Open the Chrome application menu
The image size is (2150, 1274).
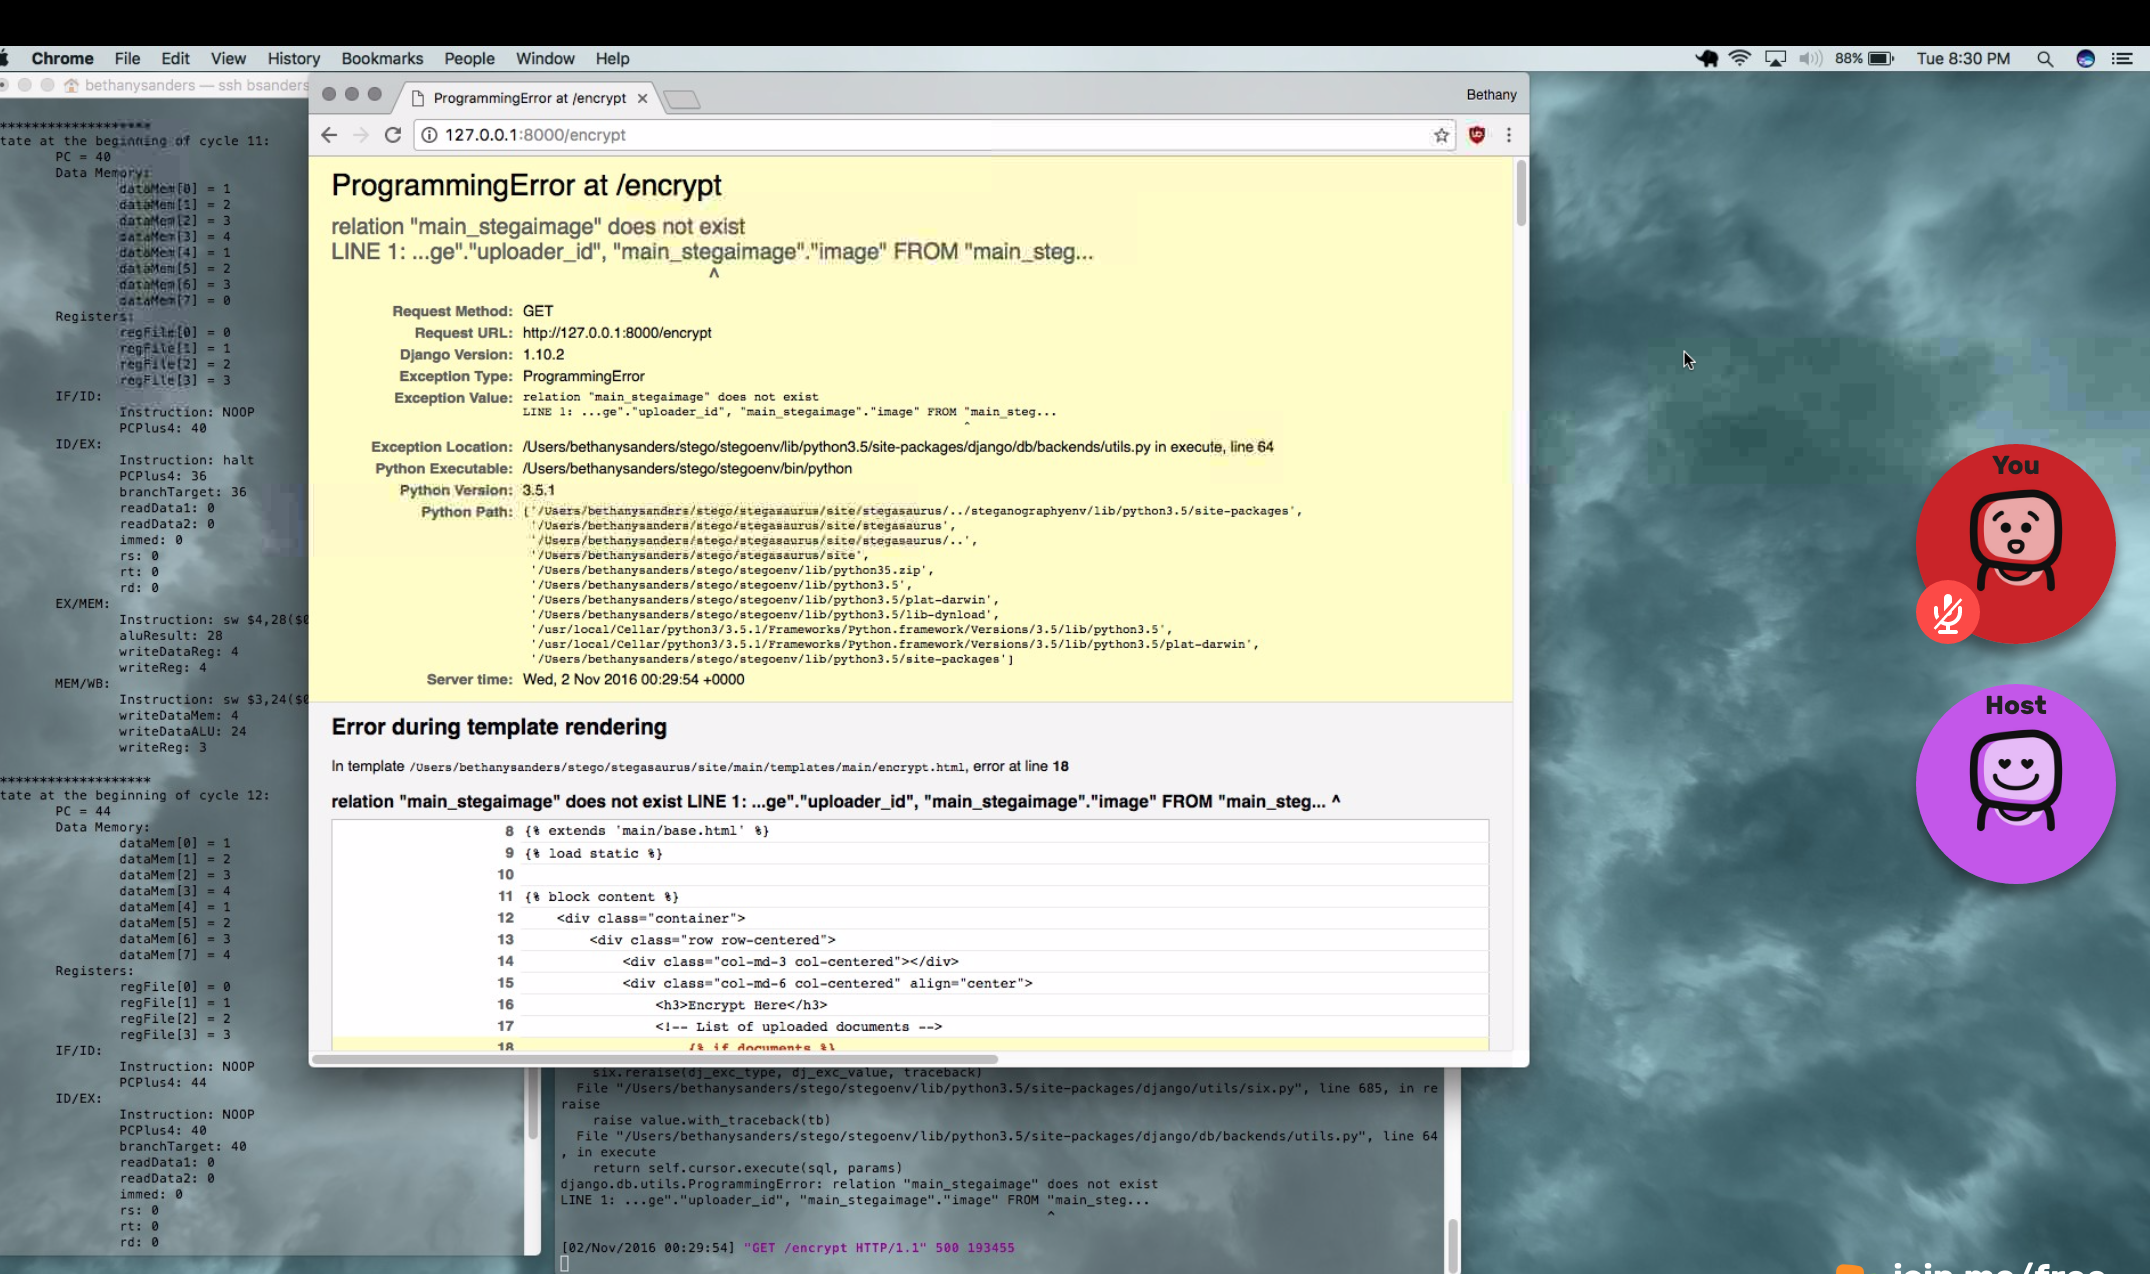[x=62, y=58]
